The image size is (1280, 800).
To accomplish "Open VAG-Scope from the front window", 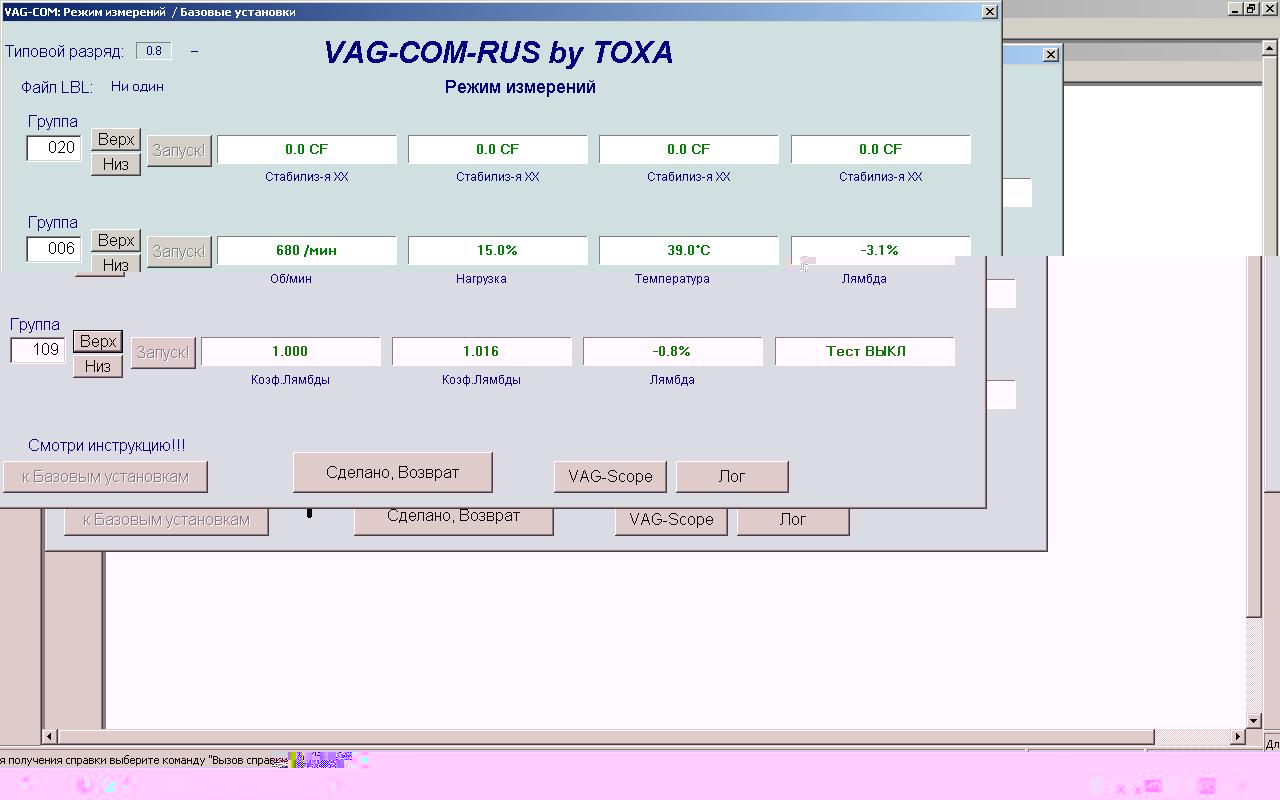I will (x=610, y=477).
